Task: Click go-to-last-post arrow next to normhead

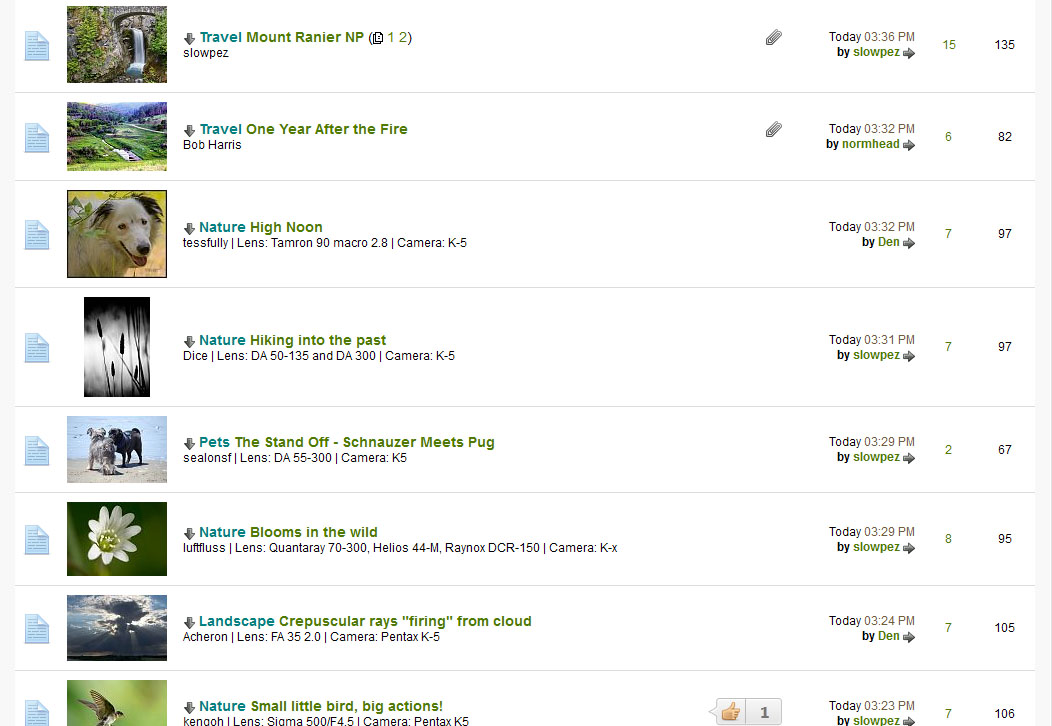Action: [909, 145]
